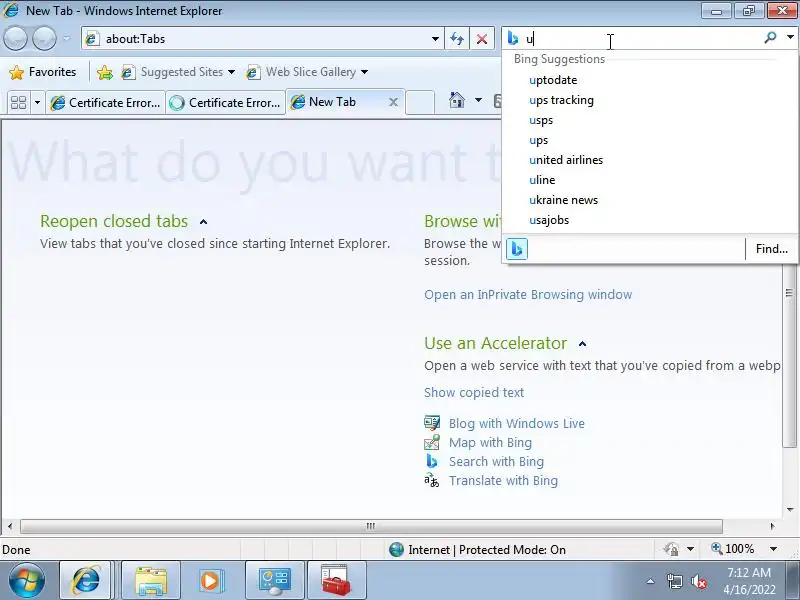Click the Bing provider icon in suggestions footer

(516, 249)
